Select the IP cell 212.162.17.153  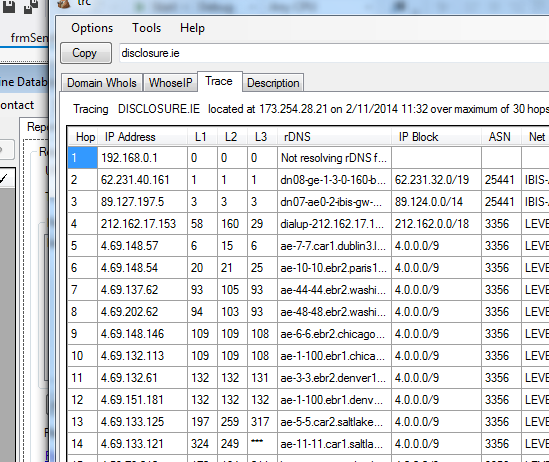click(x=142, y=224)
